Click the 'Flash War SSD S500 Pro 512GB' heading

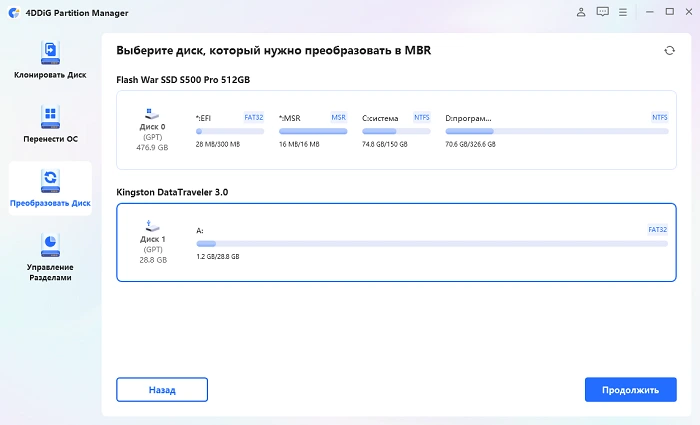pos(183,80)
